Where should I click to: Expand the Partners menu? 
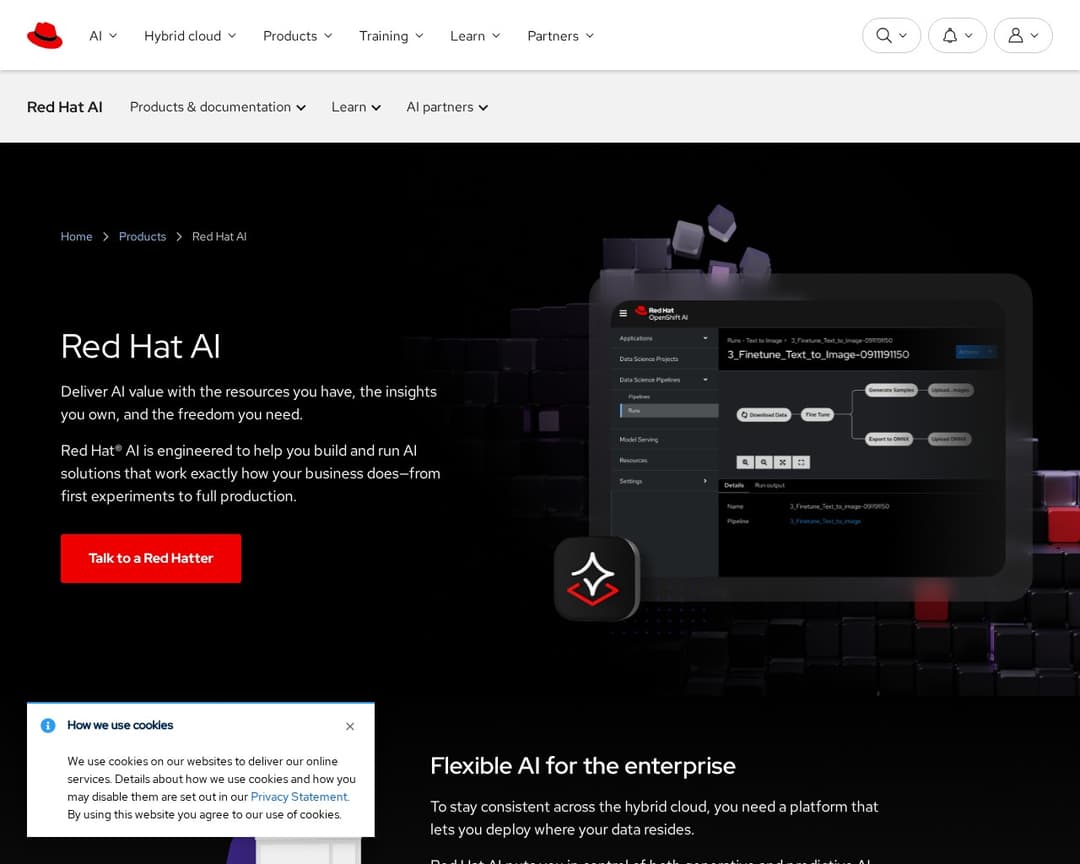[x=561, y=36]
